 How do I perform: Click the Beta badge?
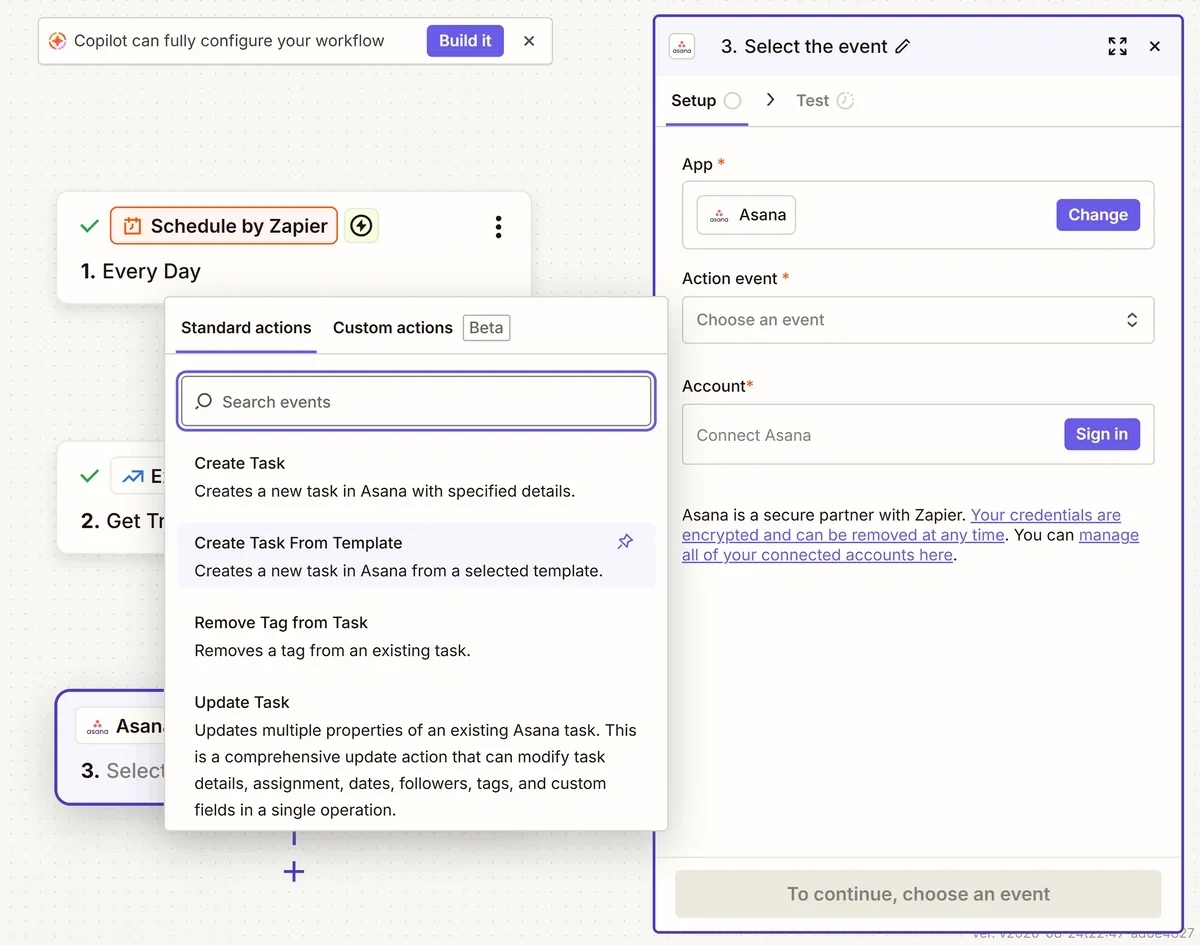487,327
